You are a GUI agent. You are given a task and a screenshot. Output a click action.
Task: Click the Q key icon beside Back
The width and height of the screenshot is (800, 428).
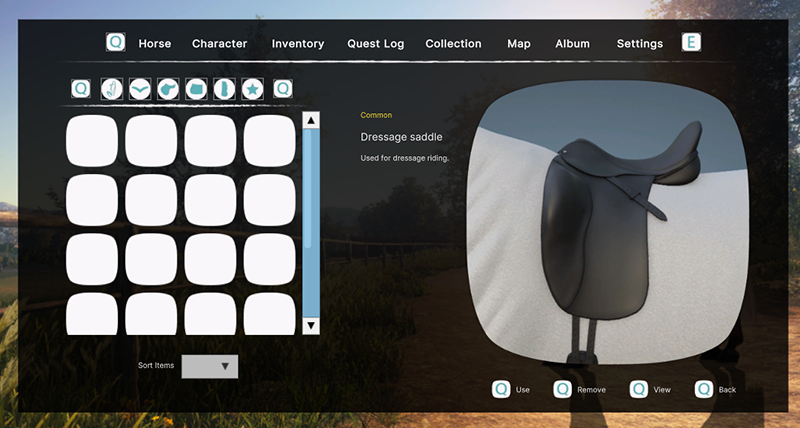[x=704, y=389]
